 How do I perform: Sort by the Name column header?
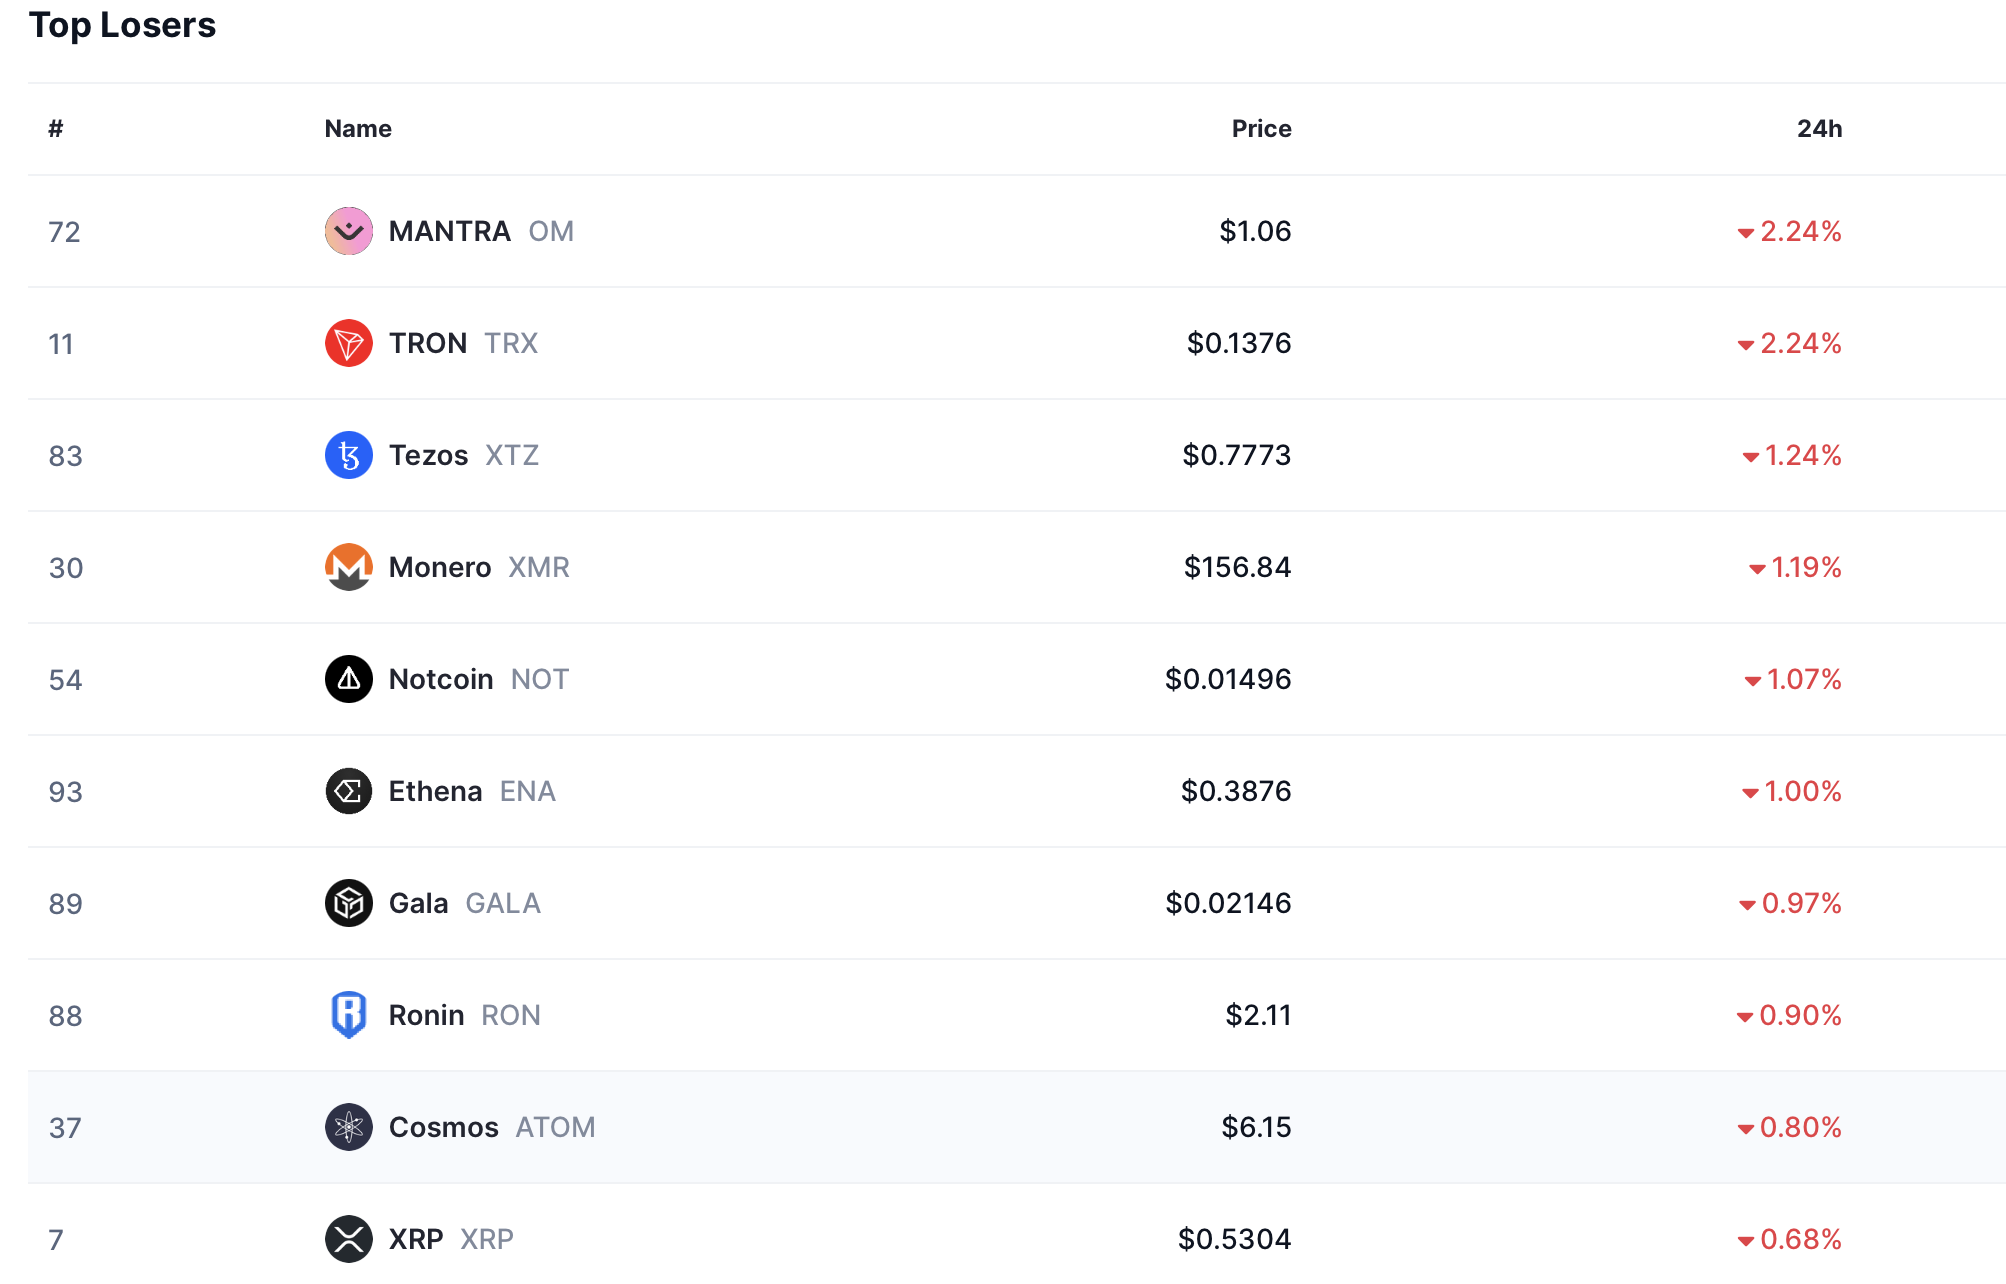tap(358, 129)
